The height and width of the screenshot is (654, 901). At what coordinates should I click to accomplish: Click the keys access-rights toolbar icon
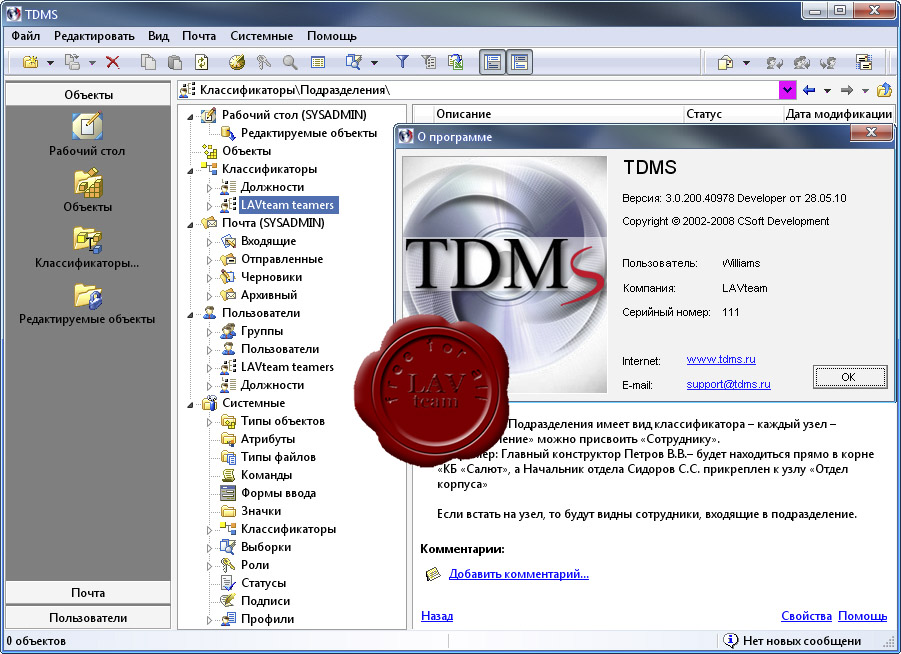pos(264,62)
